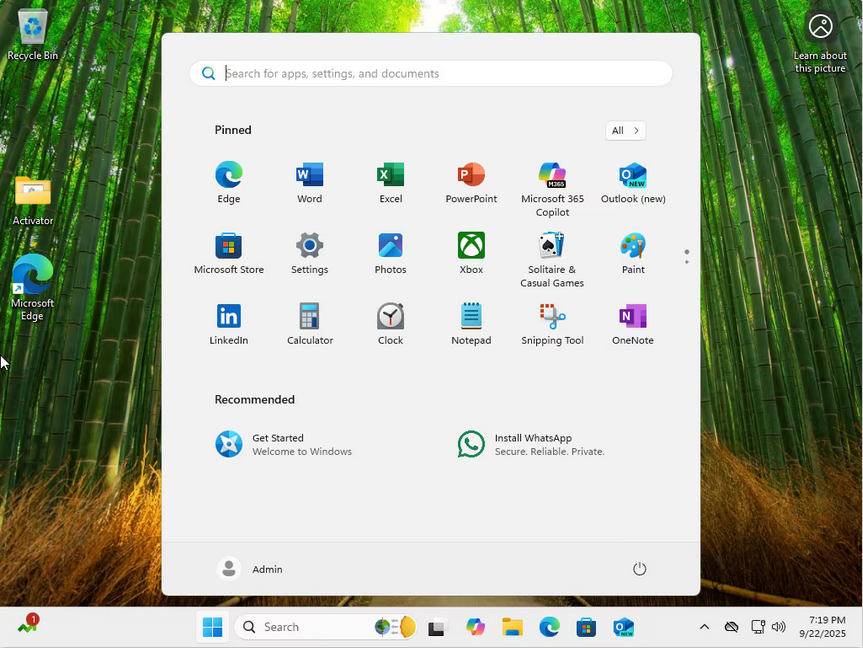Open the Xbox app
The width and height of the screenshot is (863, 648).
[471, 253]
